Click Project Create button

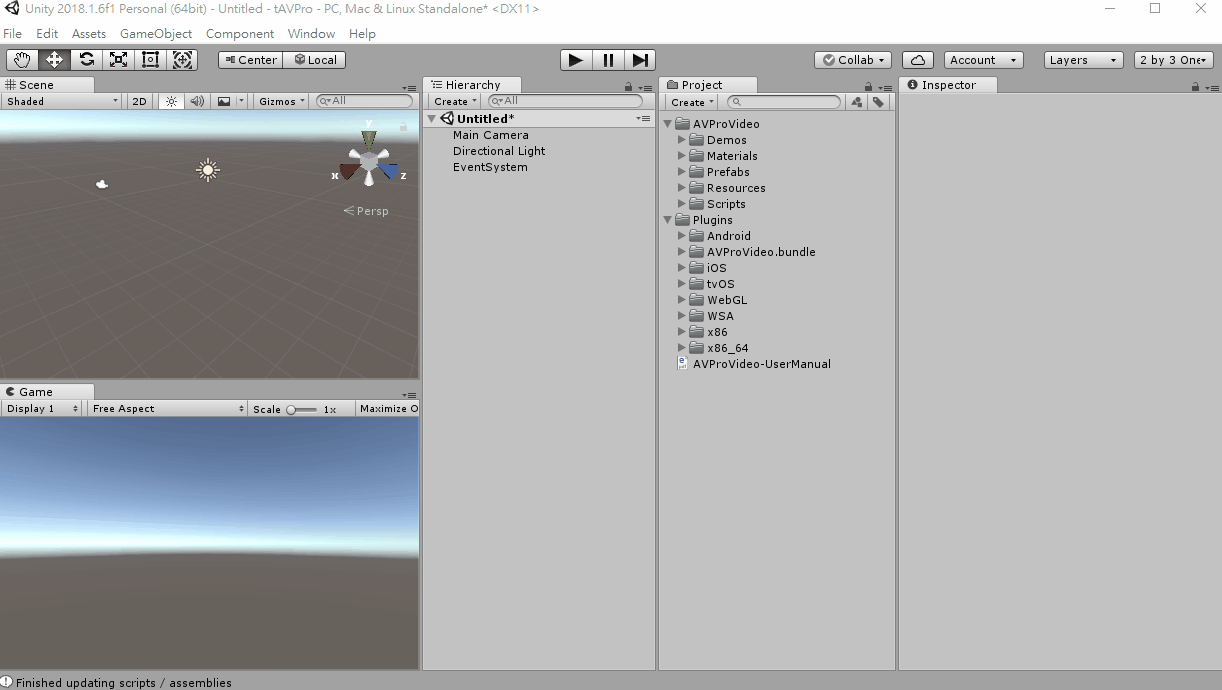pyautogui.click(x=691, y=102)
